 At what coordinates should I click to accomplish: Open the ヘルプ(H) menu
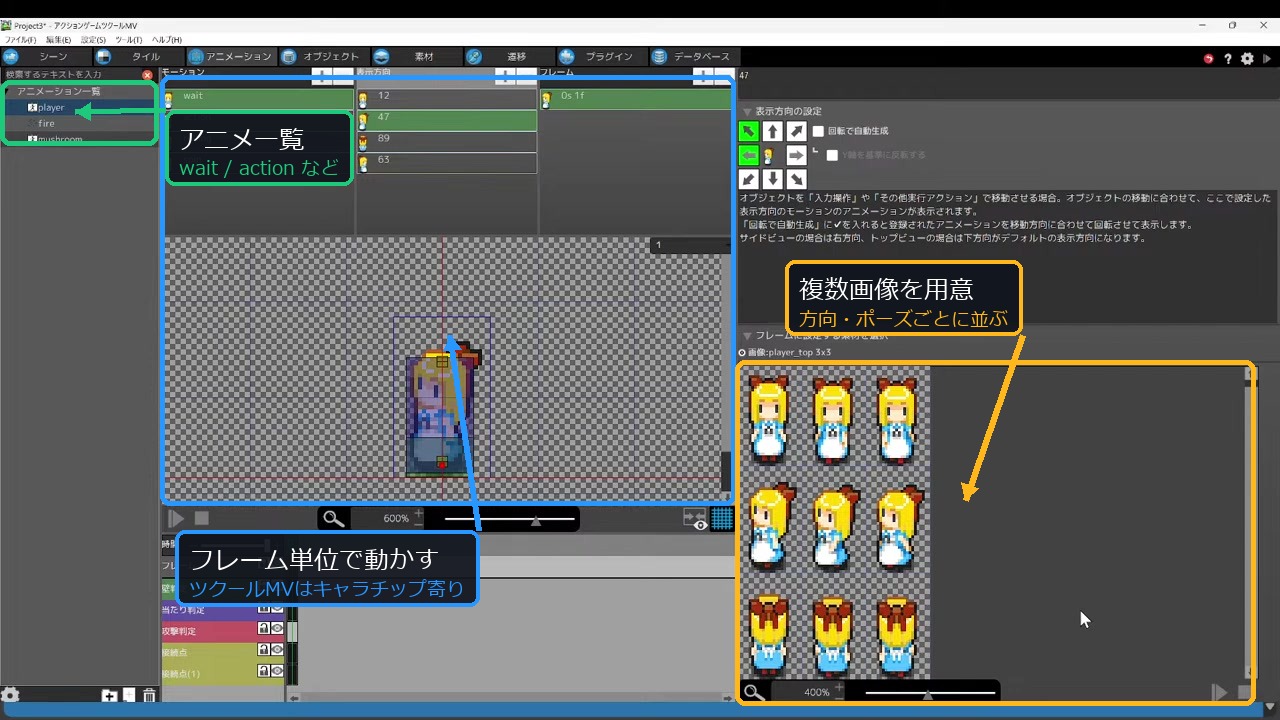tap(166, 40)
